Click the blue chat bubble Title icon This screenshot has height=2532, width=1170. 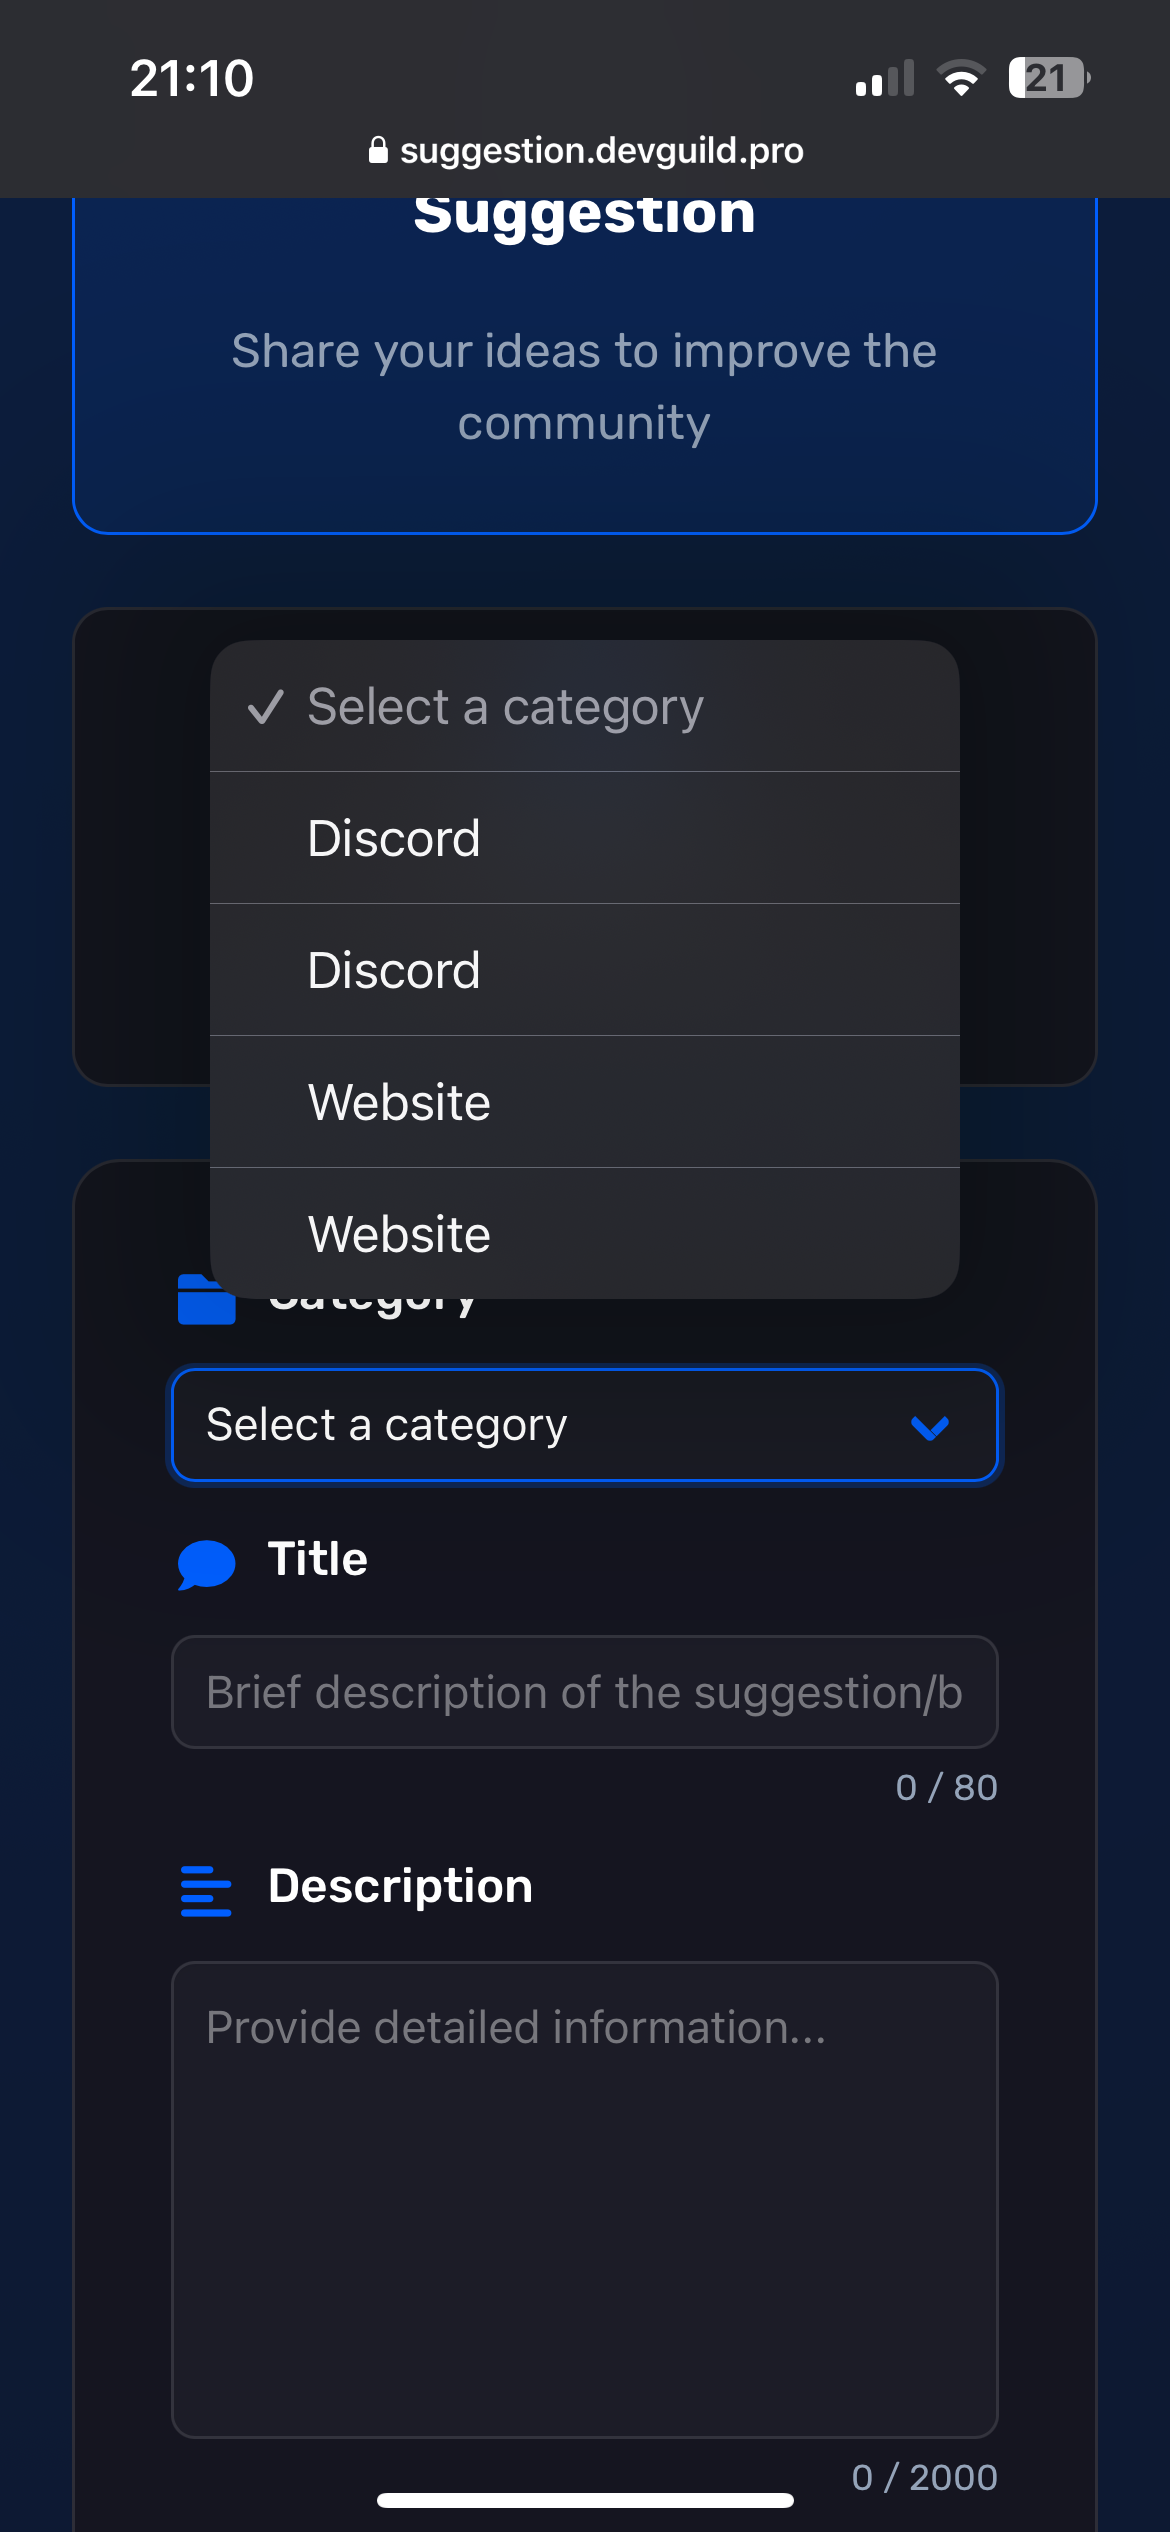coord(206,1564)
